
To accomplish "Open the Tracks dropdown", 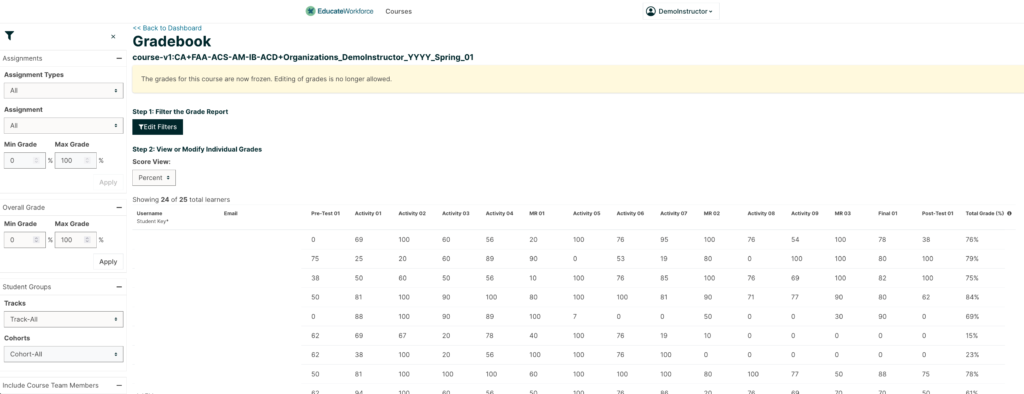I will (63, 320).
